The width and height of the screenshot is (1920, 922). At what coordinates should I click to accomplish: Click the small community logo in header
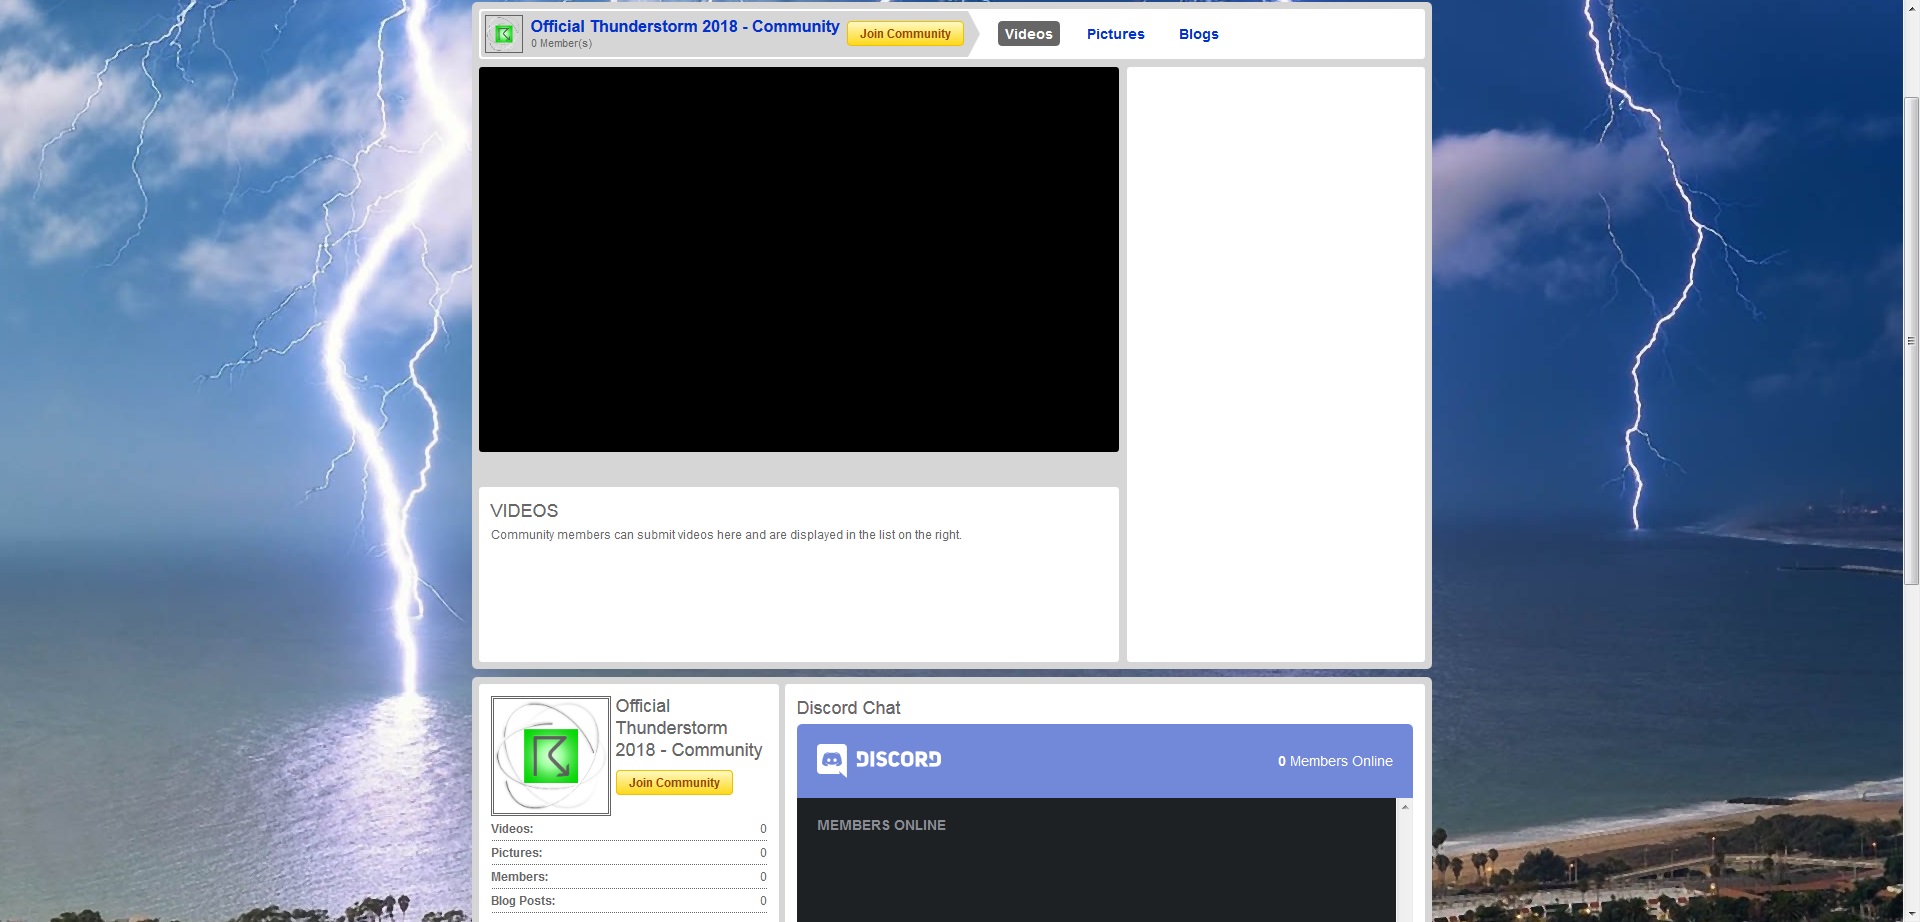pos(504,34)
